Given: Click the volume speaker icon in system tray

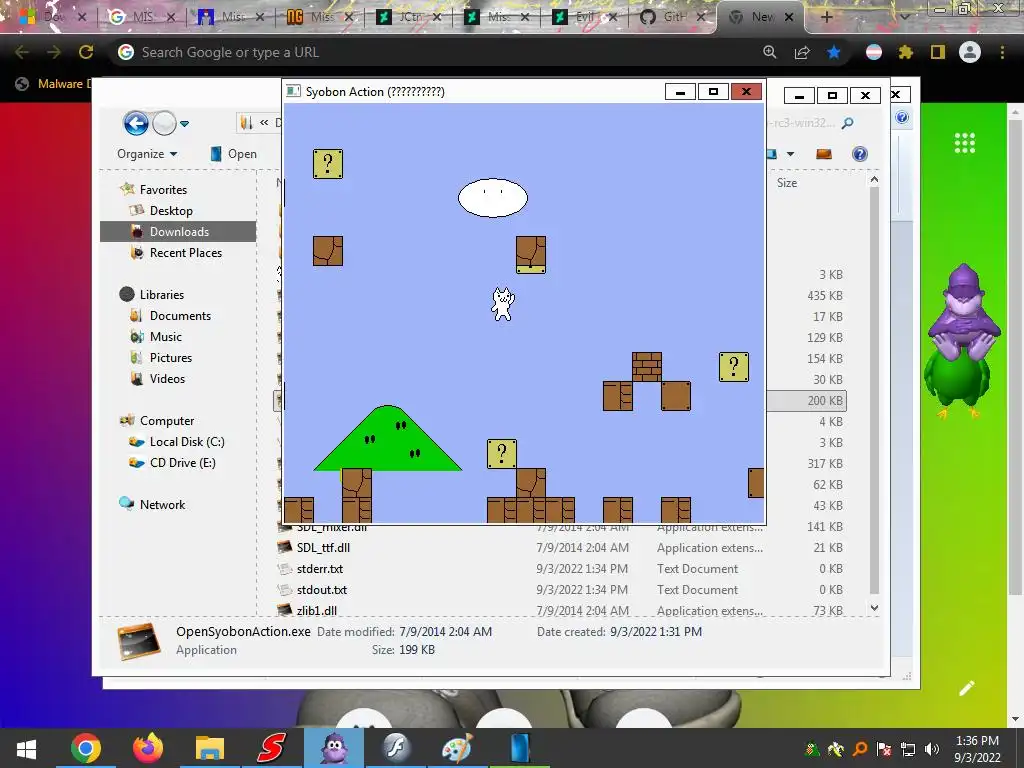Looking at the screenshot, I should tap(932, 749).
